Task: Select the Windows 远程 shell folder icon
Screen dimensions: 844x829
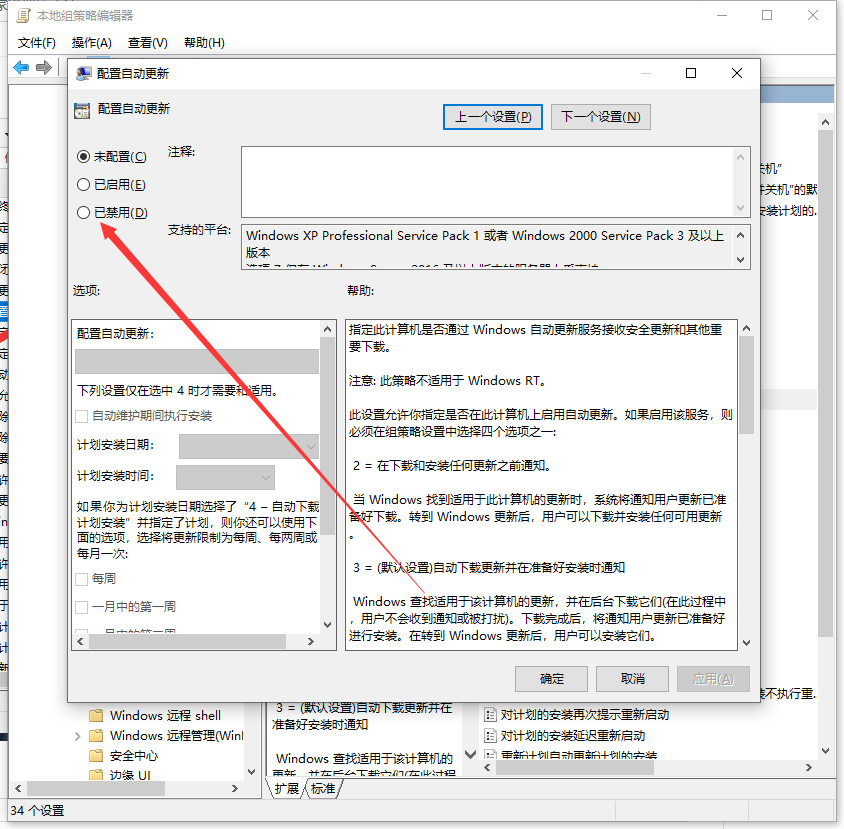Action: click(x=97, y=715)
